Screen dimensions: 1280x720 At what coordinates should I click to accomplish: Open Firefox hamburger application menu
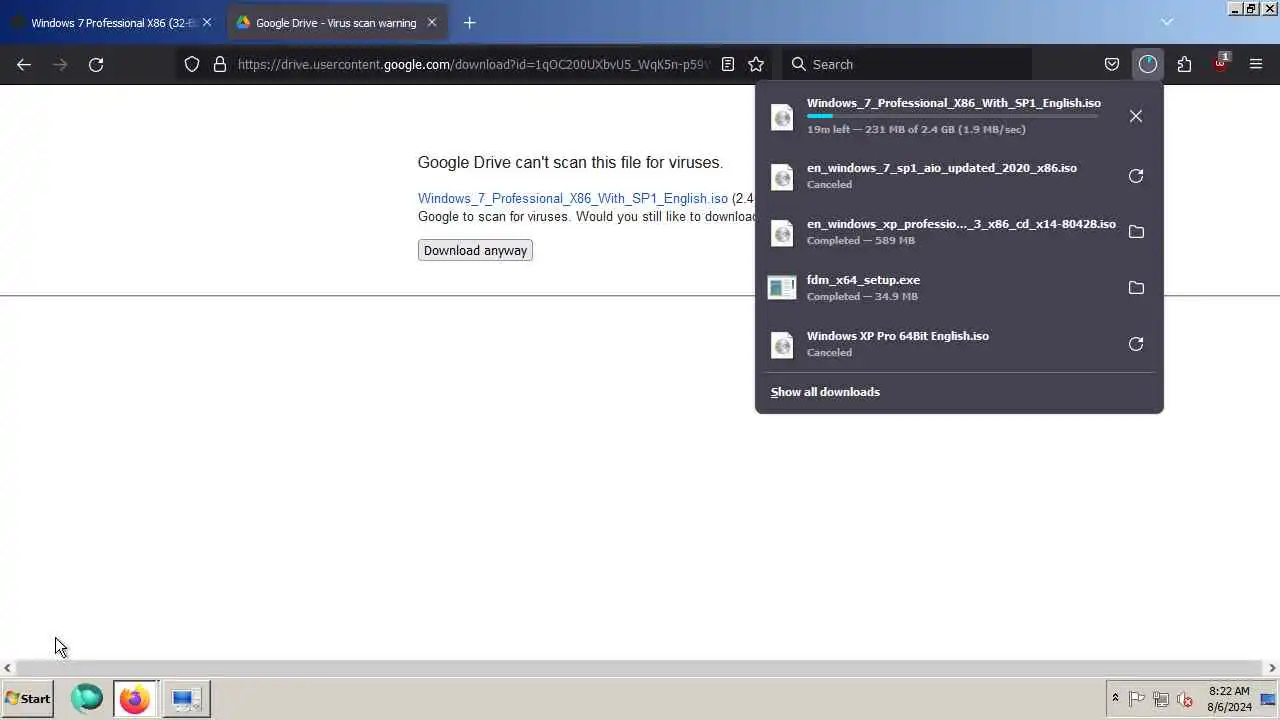tap(1256, 64)
